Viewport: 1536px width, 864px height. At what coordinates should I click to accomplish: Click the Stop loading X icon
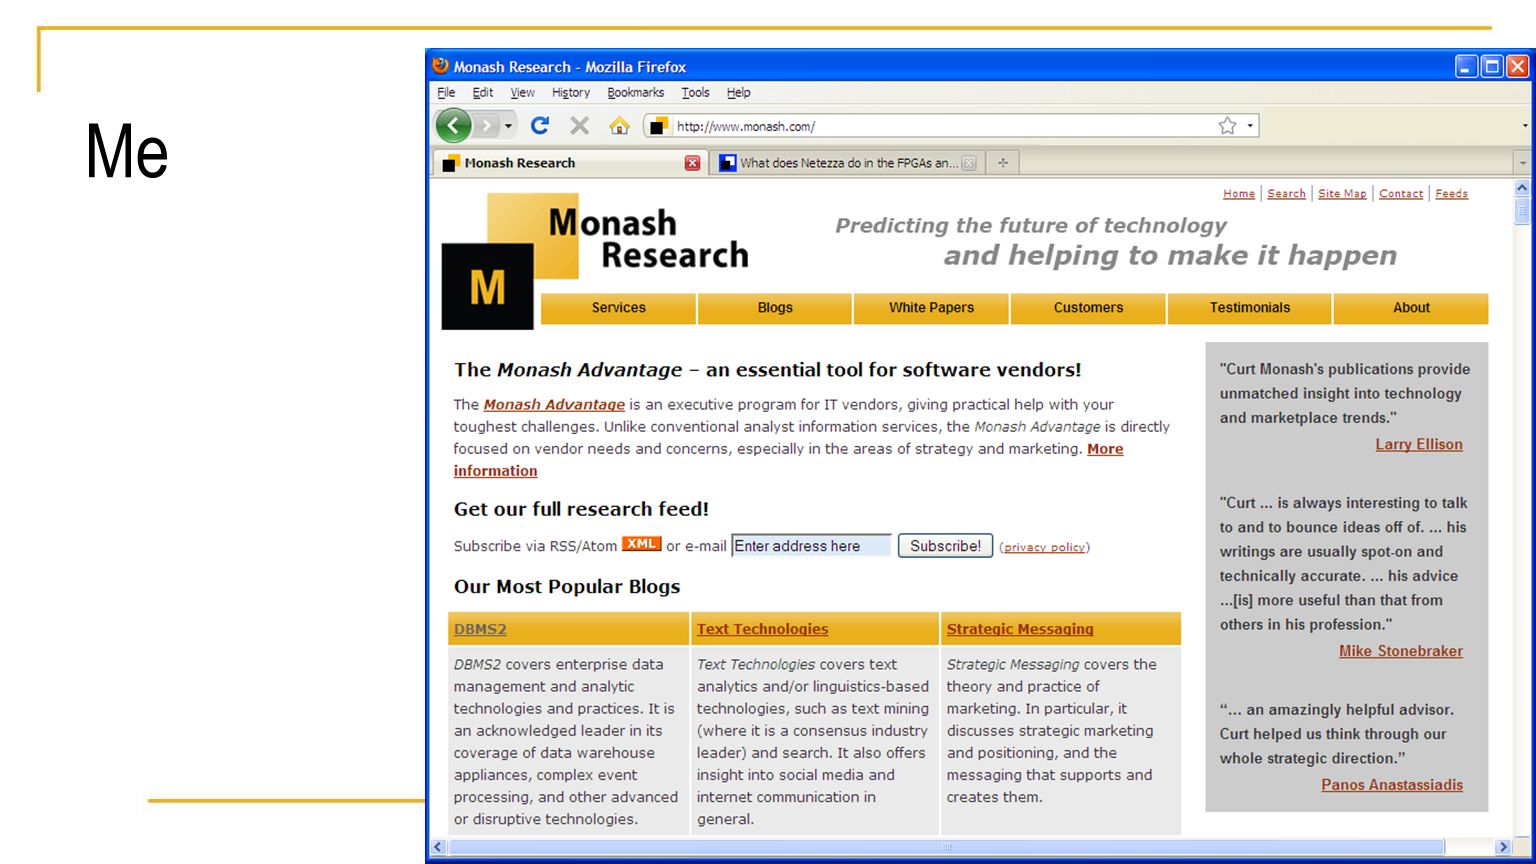[579, 126]
